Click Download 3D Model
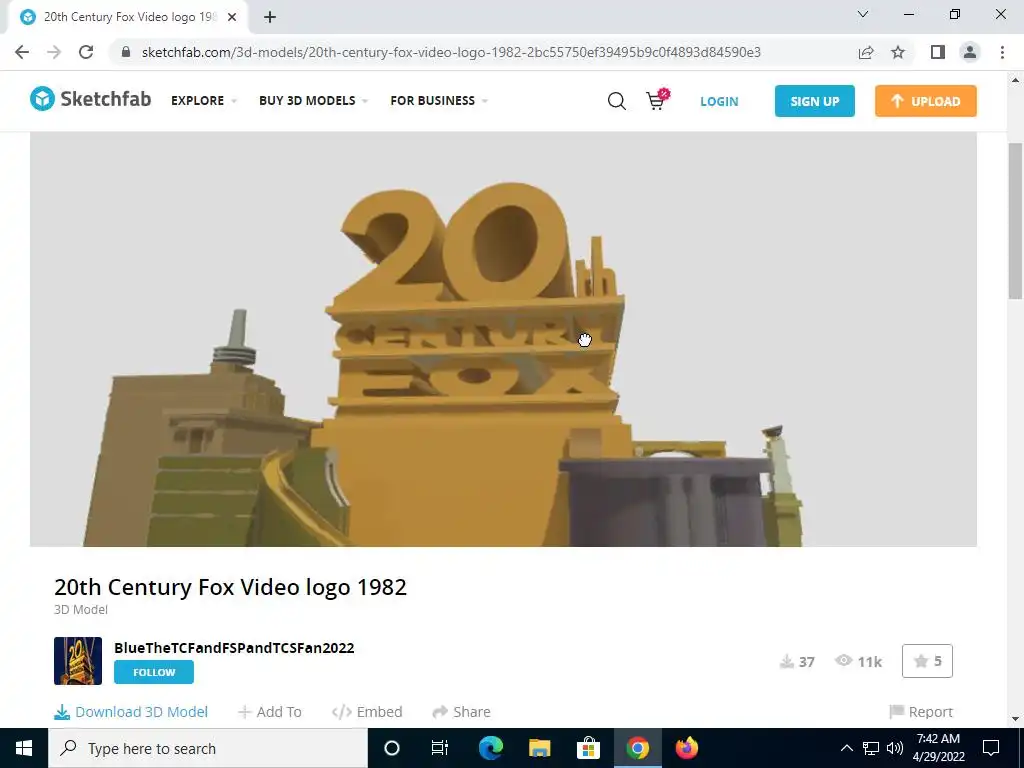 131,712
